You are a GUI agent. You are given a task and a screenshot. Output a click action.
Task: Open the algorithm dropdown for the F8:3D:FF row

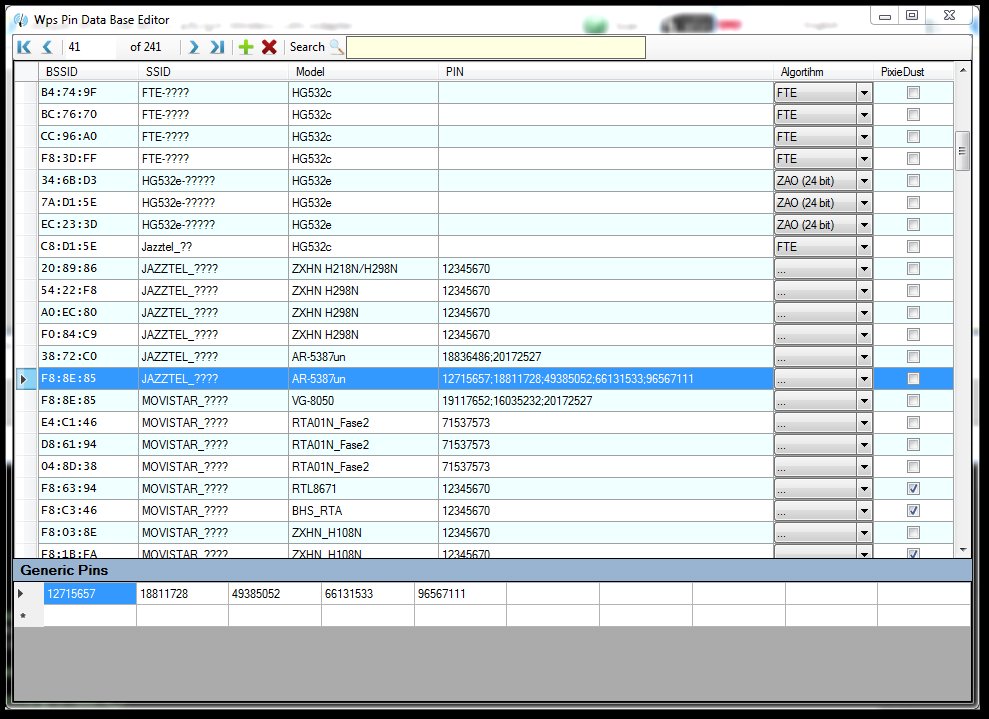864,159
